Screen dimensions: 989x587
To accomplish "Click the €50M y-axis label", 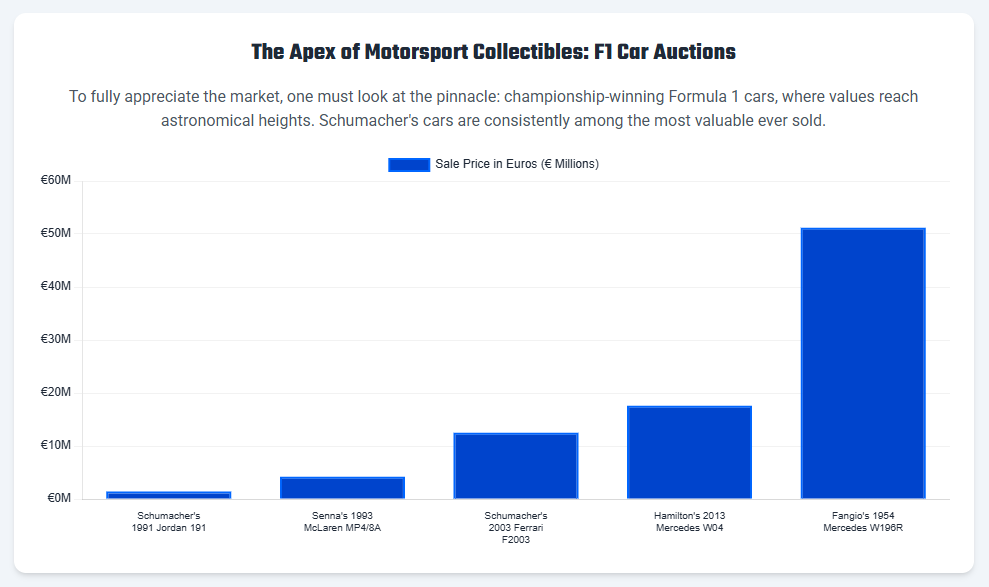I will point(55,234).
